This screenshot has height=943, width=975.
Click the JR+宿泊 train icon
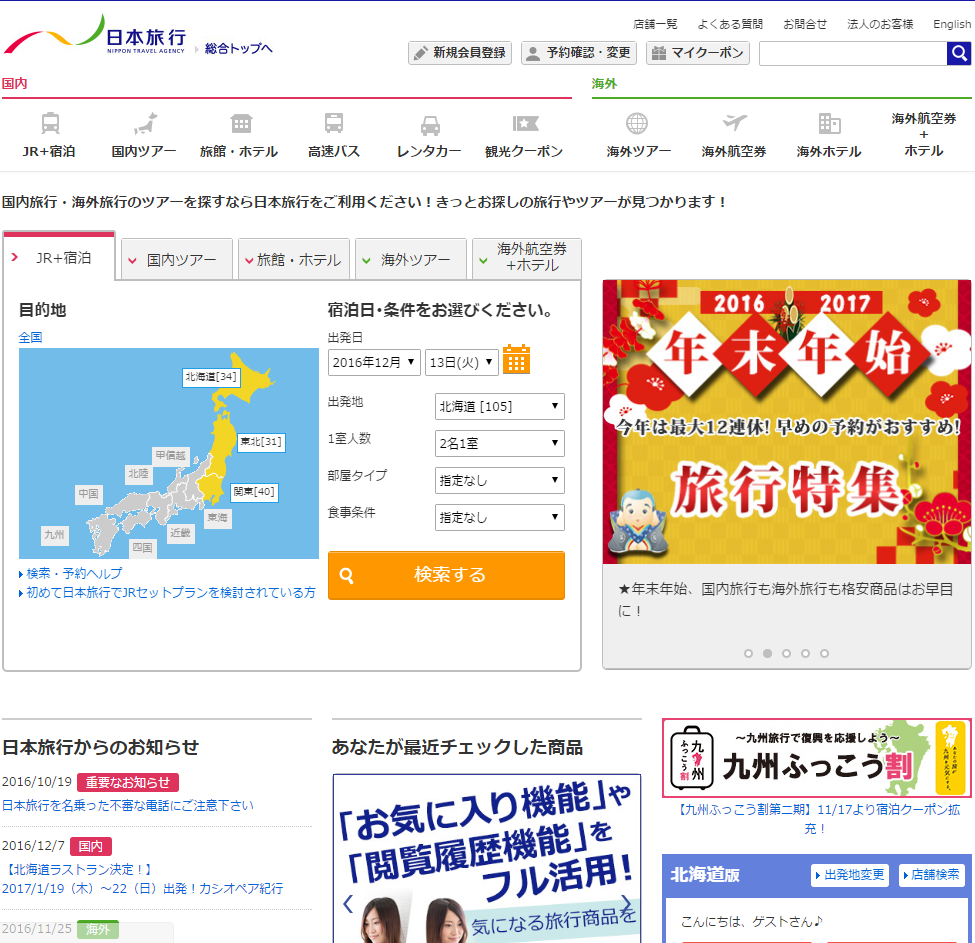coord(50,124)
